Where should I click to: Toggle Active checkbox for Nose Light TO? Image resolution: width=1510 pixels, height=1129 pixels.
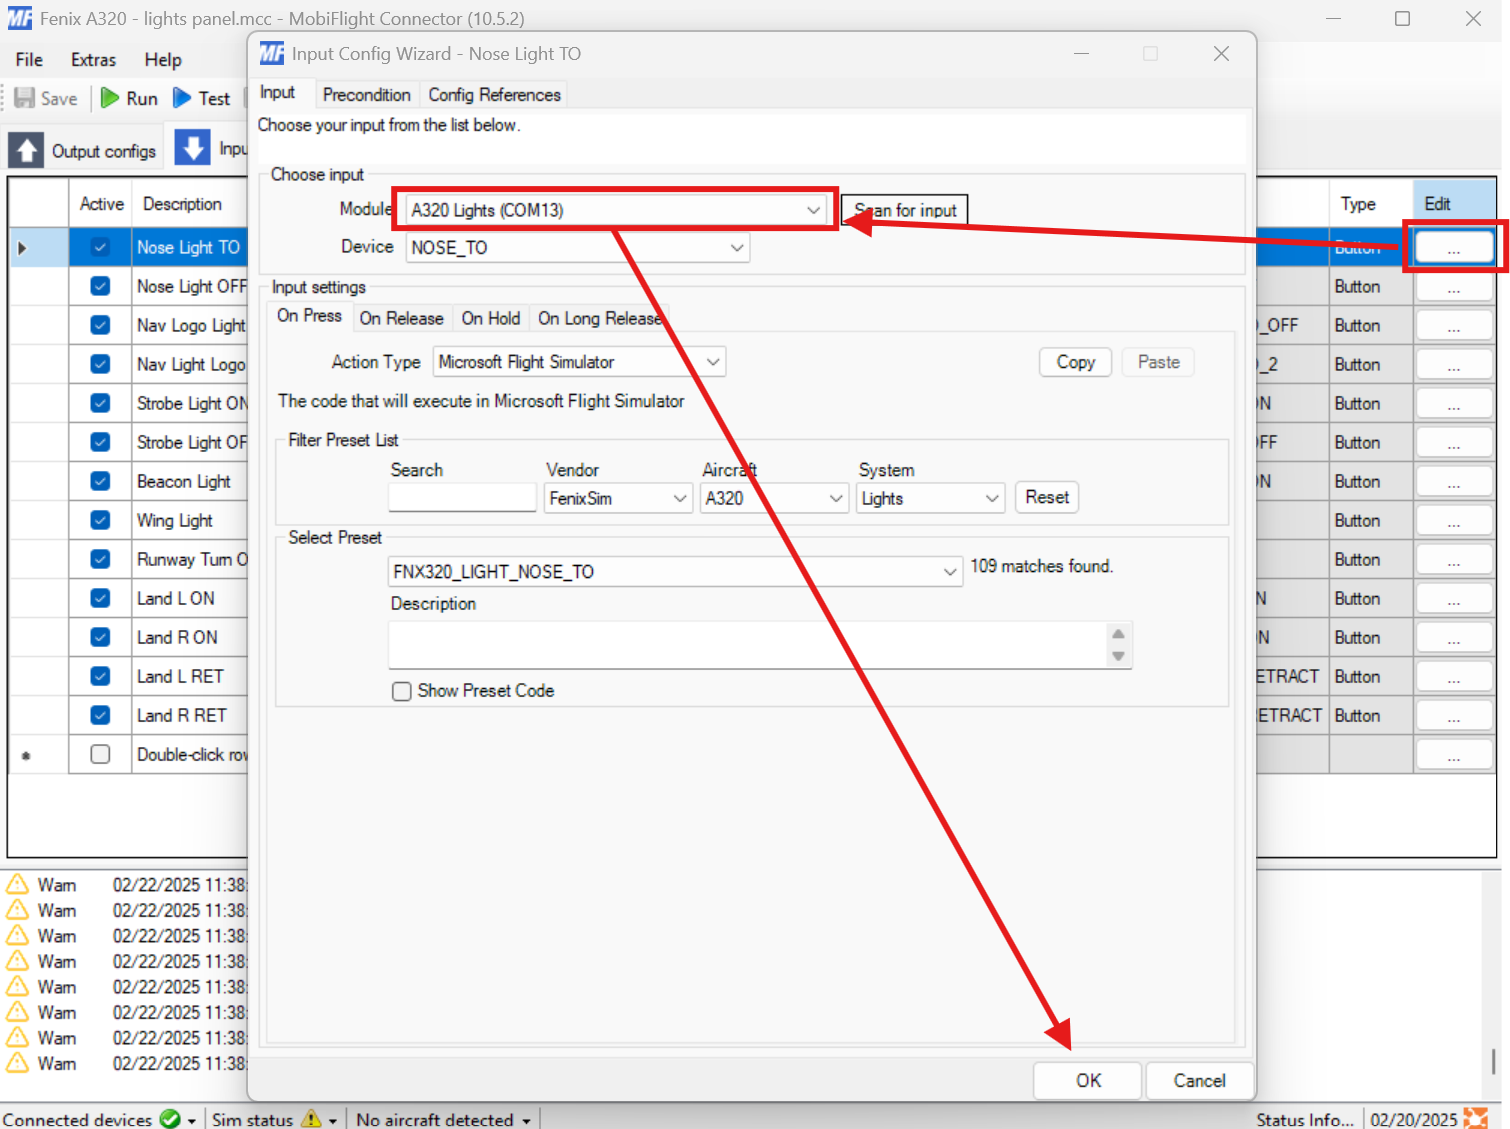point(100,247)
